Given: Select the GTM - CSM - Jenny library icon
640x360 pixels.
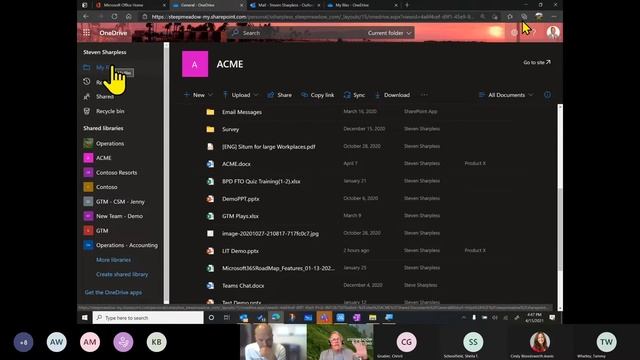Looking at the screenshot, I should 88,201.
